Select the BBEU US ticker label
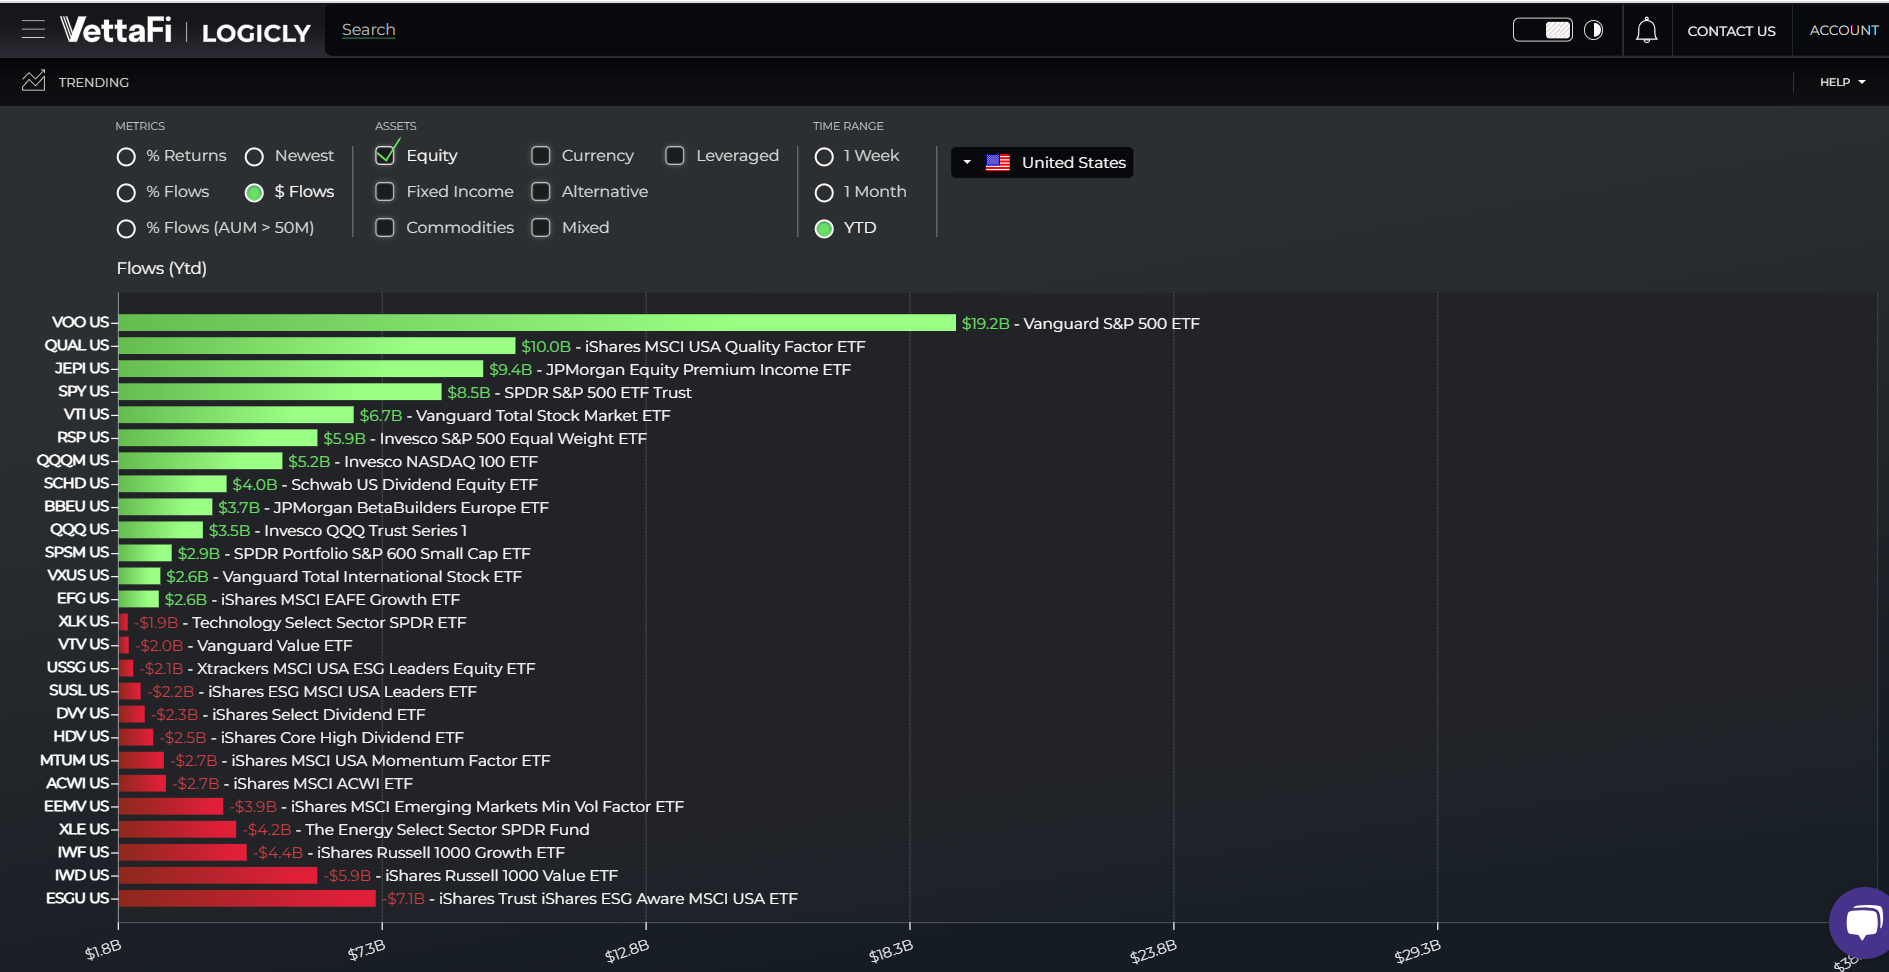1889x972 pixels. click(77, 506)
